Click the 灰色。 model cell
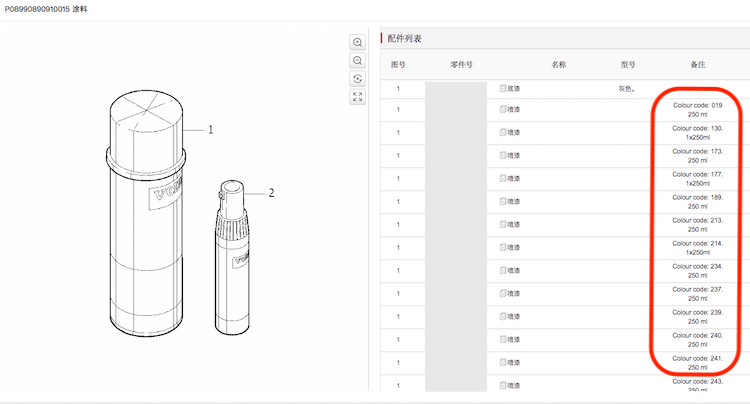750x404 pixels. tap(627, 88)
